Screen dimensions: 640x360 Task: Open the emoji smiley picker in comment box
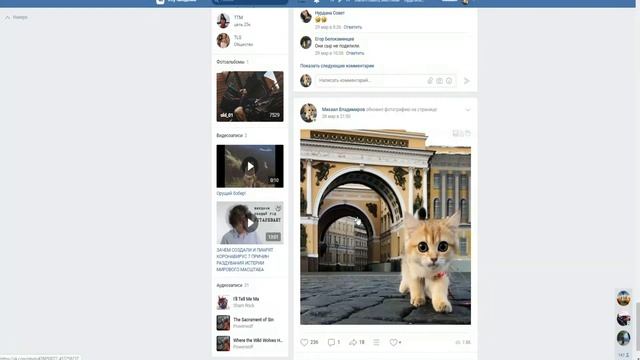(x=449, y=81)
